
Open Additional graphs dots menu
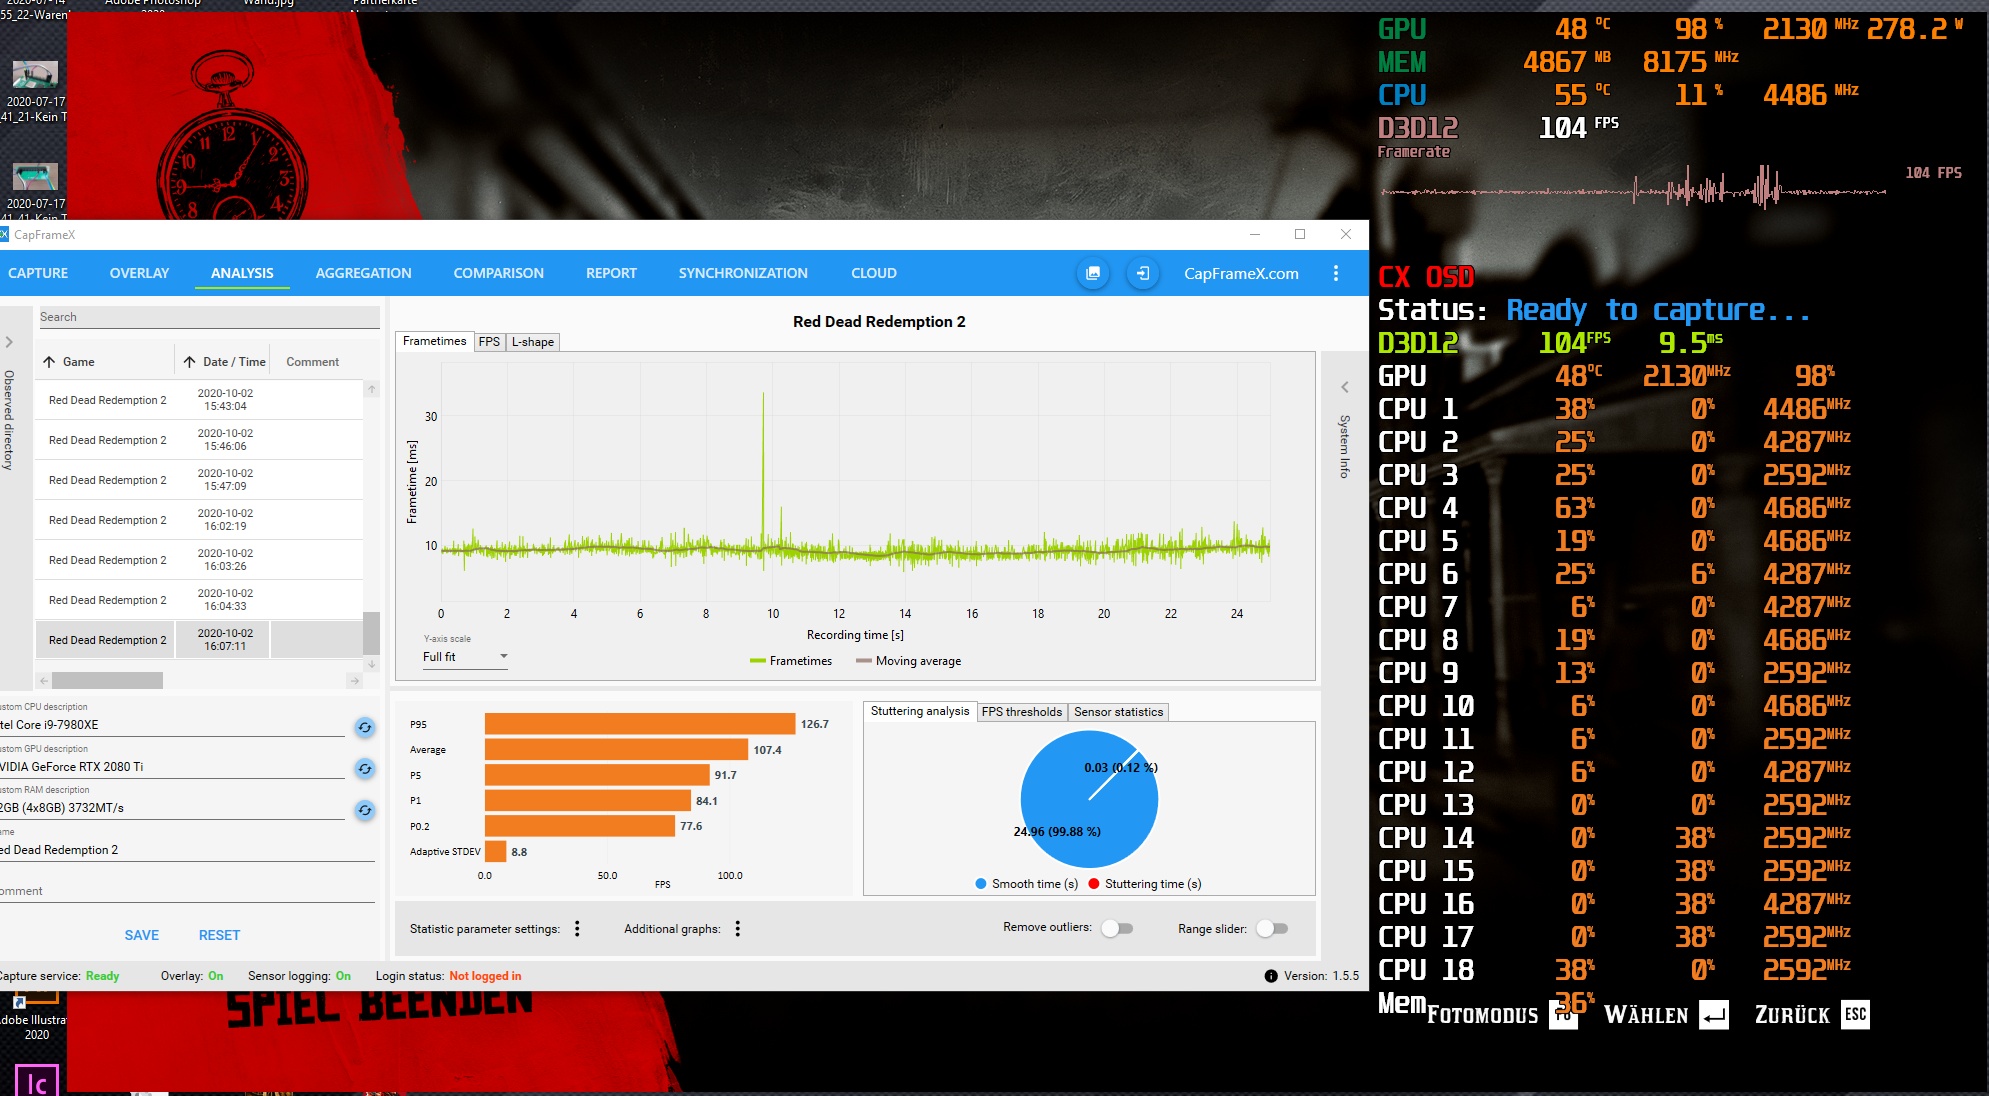pos(738,929)
